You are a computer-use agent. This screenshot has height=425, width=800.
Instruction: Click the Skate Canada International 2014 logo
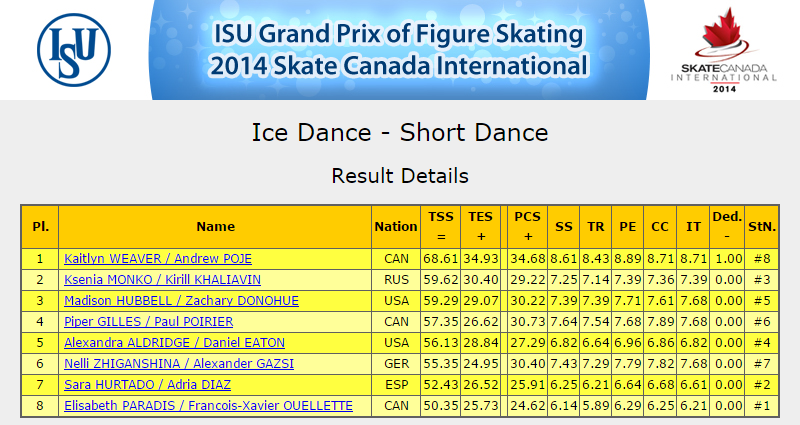click(723, 50)
